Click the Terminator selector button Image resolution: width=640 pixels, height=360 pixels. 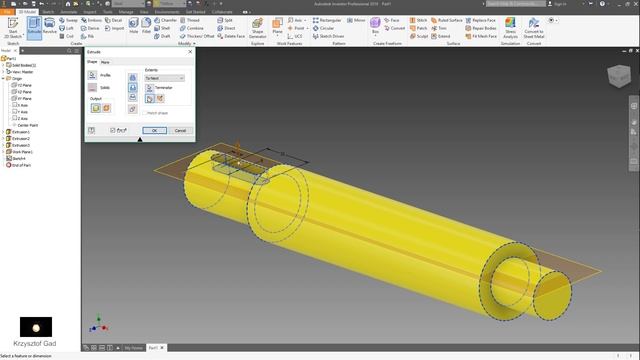click(149, 88)
